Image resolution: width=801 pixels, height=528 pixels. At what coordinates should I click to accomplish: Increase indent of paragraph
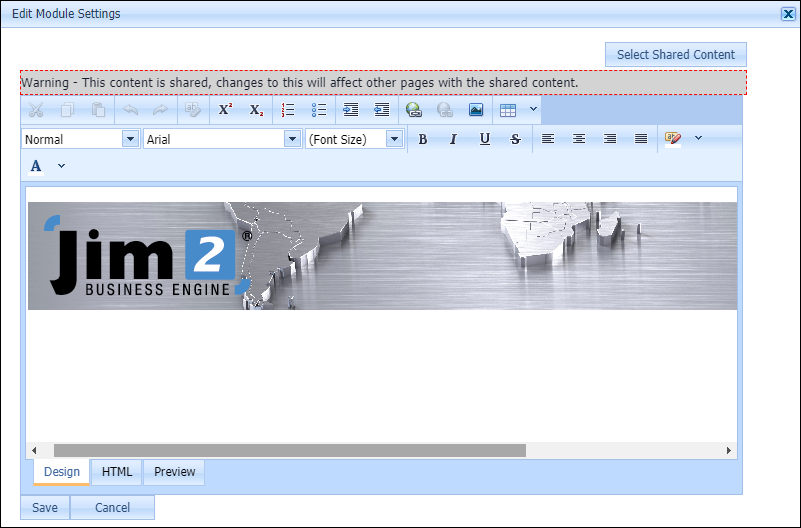(x=351, y=110)
